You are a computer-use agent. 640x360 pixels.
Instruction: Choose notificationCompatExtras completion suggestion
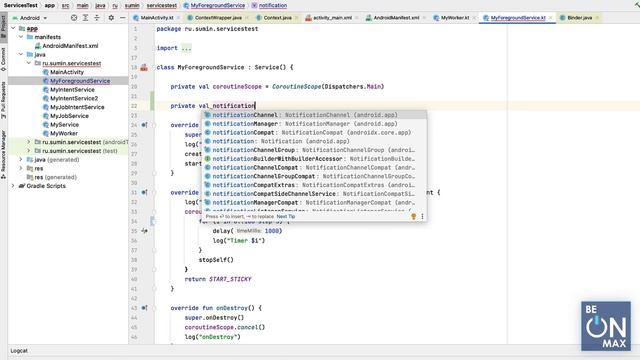pyautogui.click(x=315, y=185)
